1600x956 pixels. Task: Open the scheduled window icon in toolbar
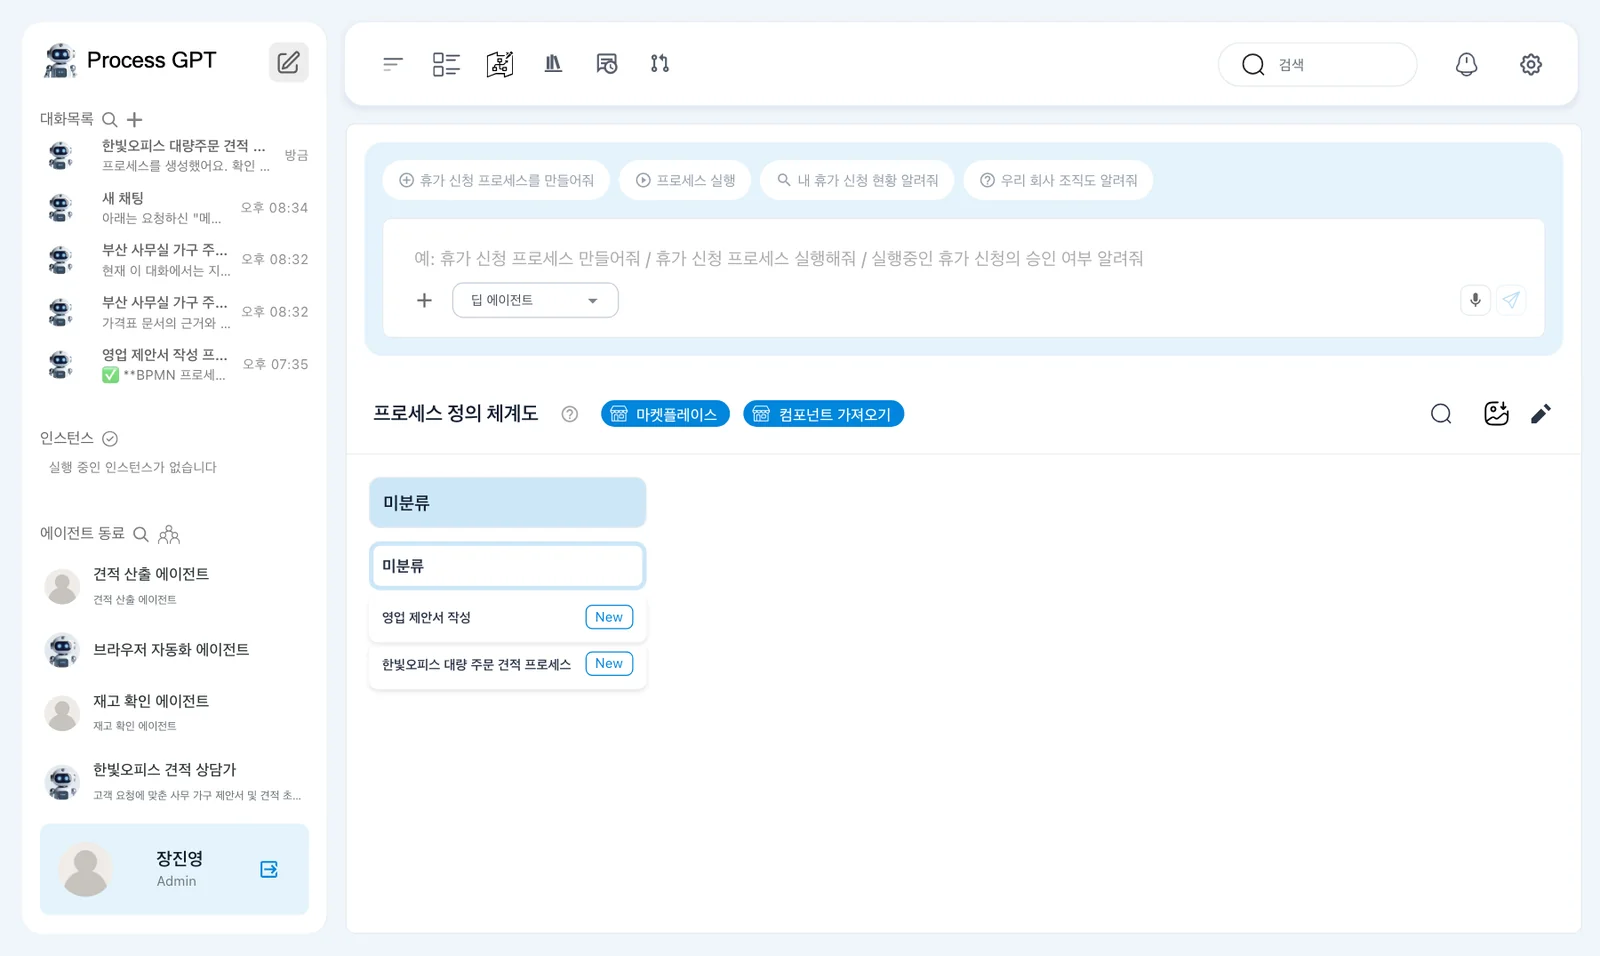(607, 64)
